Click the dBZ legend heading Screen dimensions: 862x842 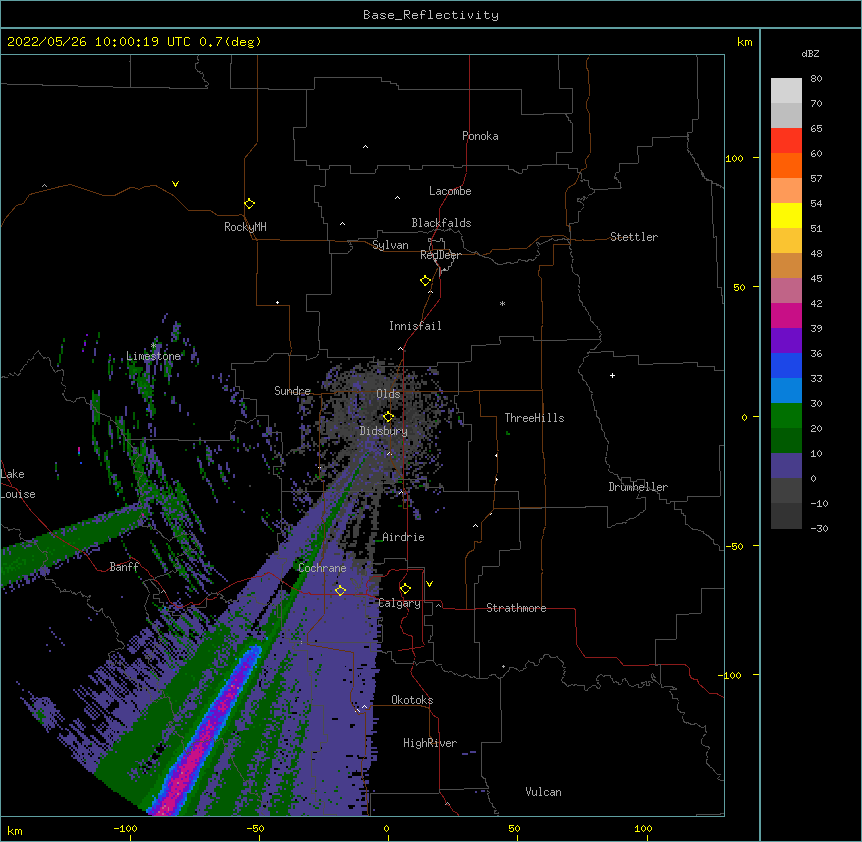tap(810, 53)
